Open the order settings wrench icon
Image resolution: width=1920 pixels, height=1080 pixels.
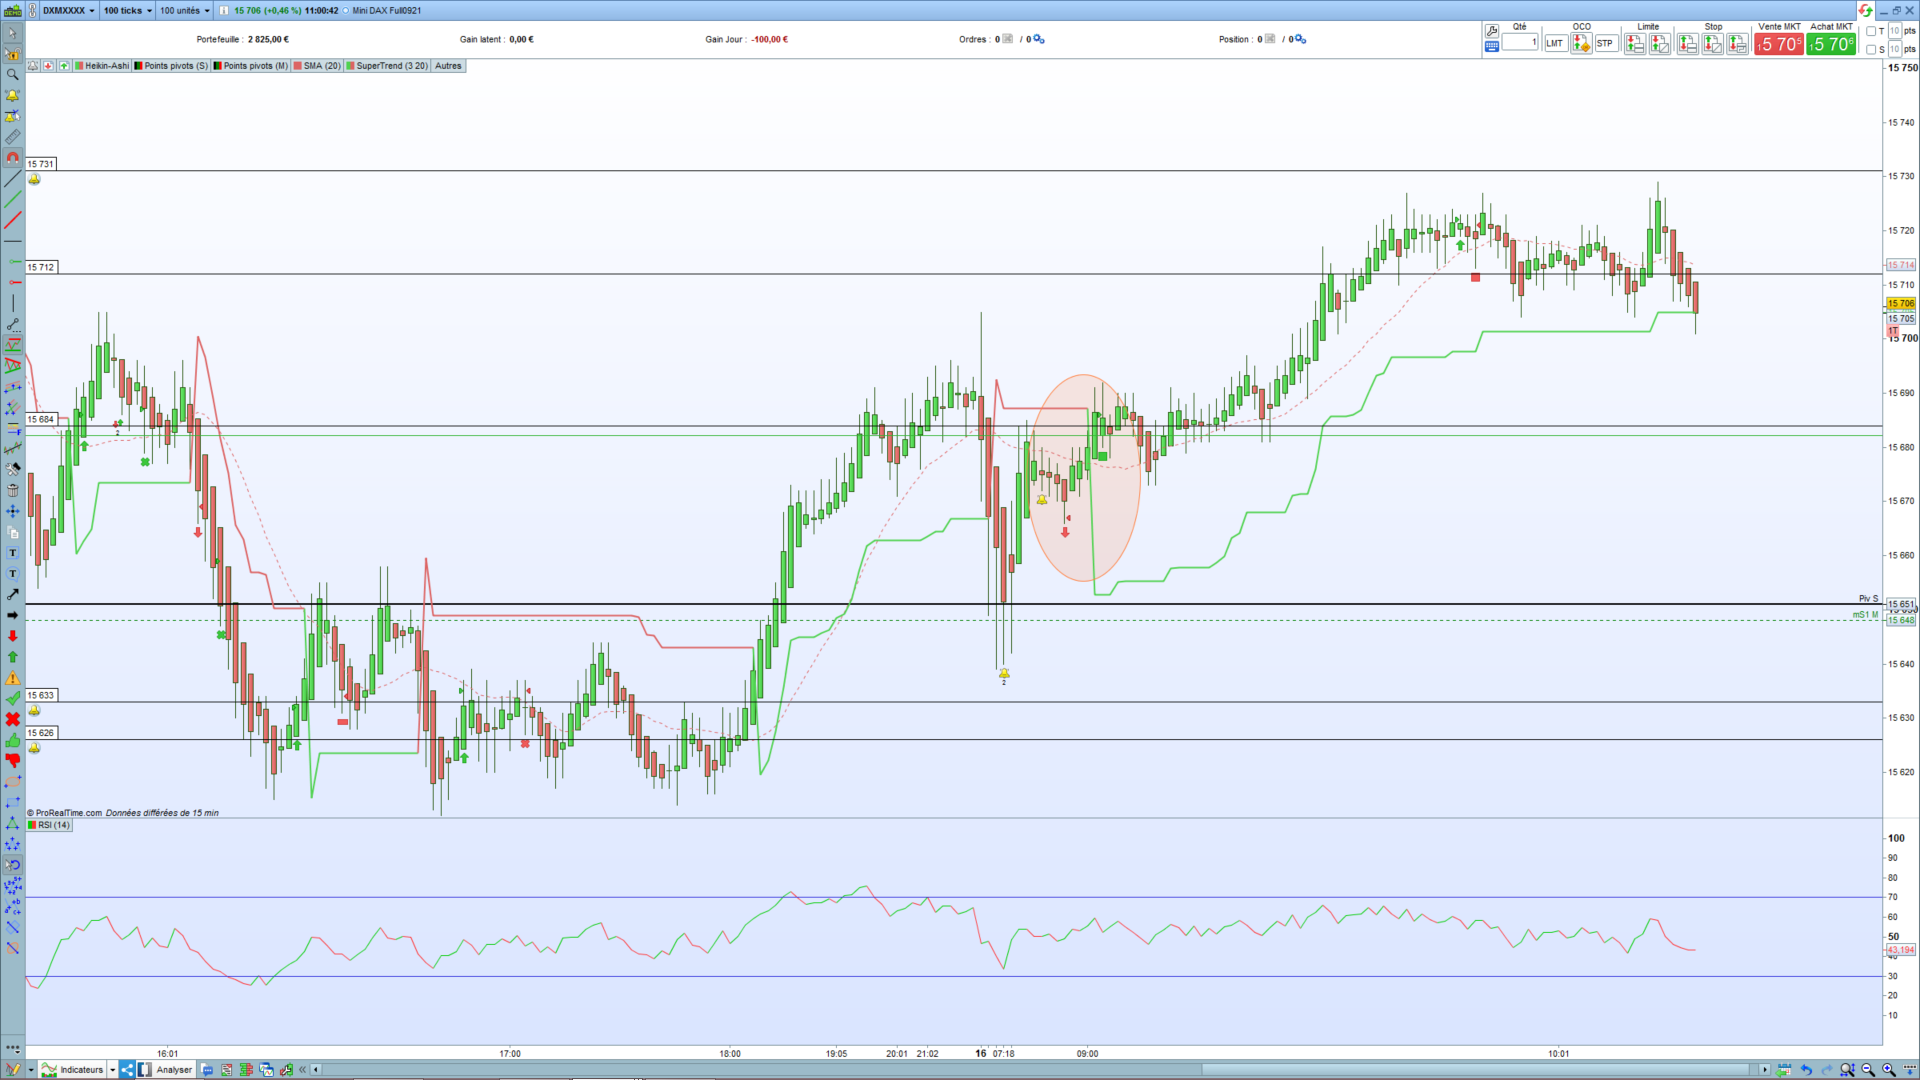click(1492, 31)
